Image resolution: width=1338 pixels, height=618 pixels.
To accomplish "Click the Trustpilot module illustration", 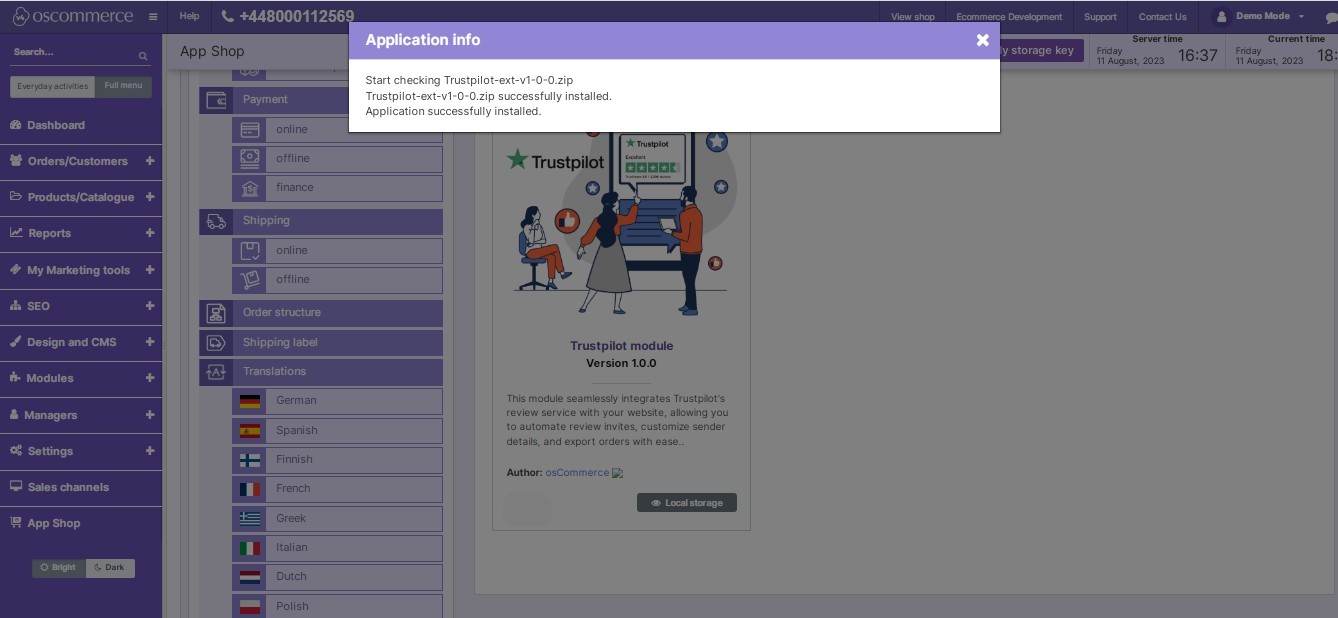I will click(x=621, y=224).
